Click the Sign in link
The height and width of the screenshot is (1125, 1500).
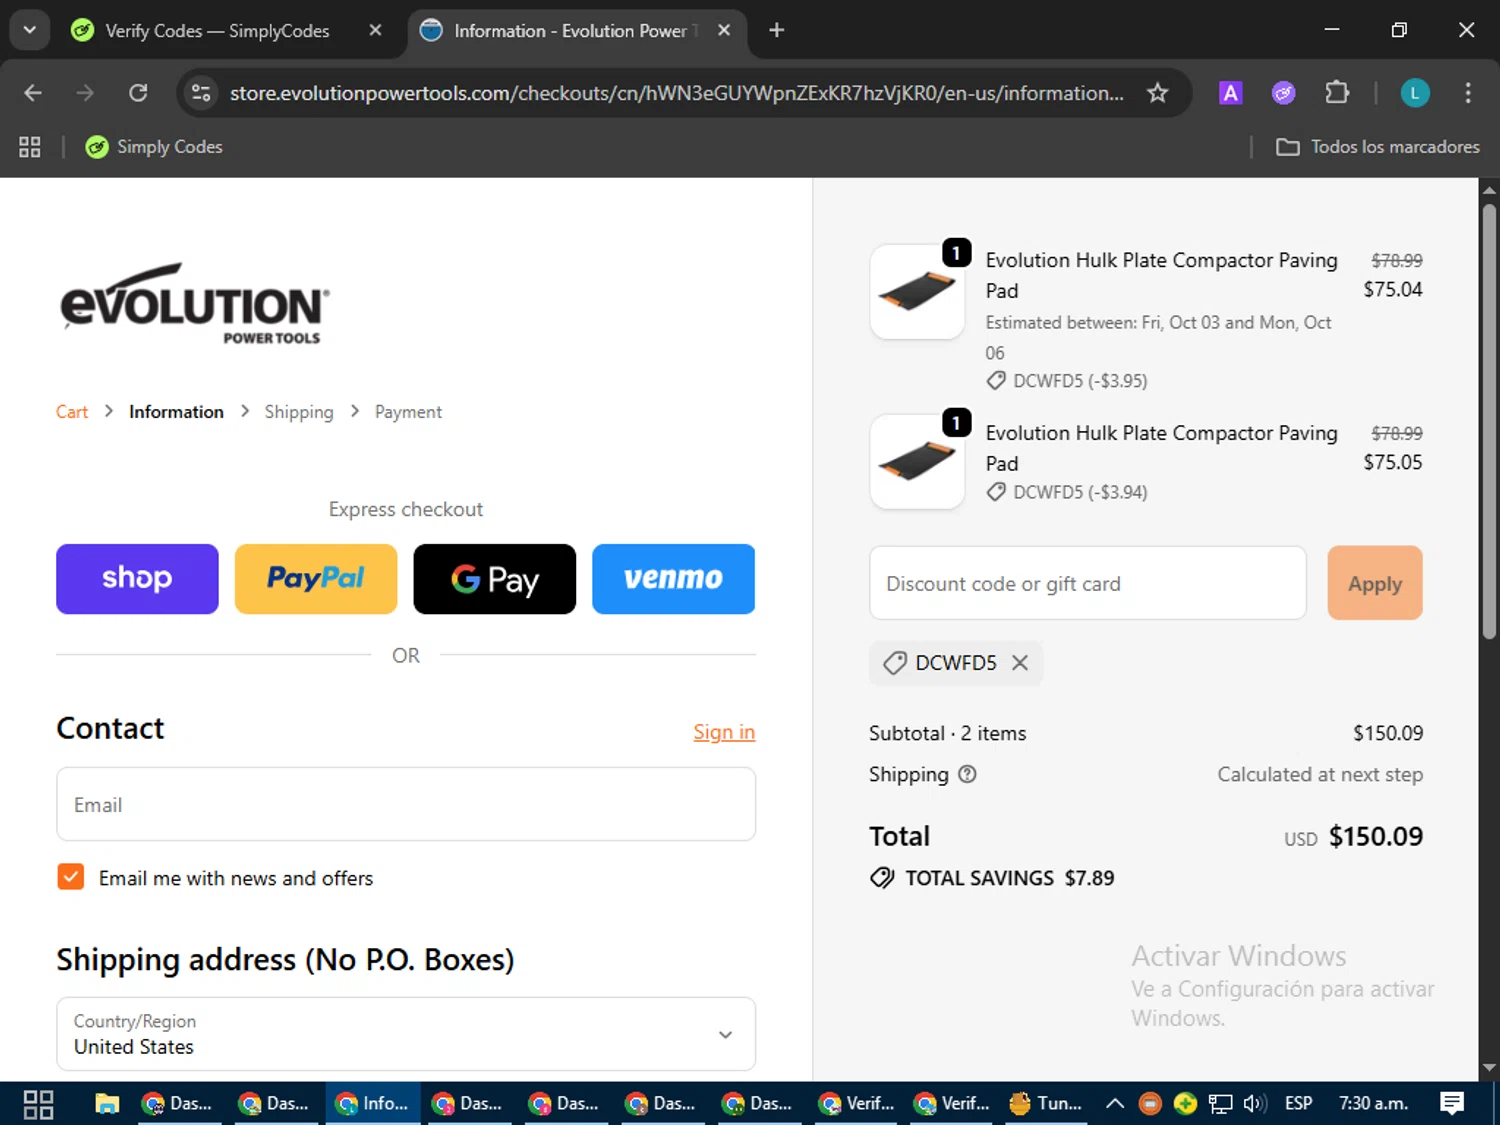724,732
